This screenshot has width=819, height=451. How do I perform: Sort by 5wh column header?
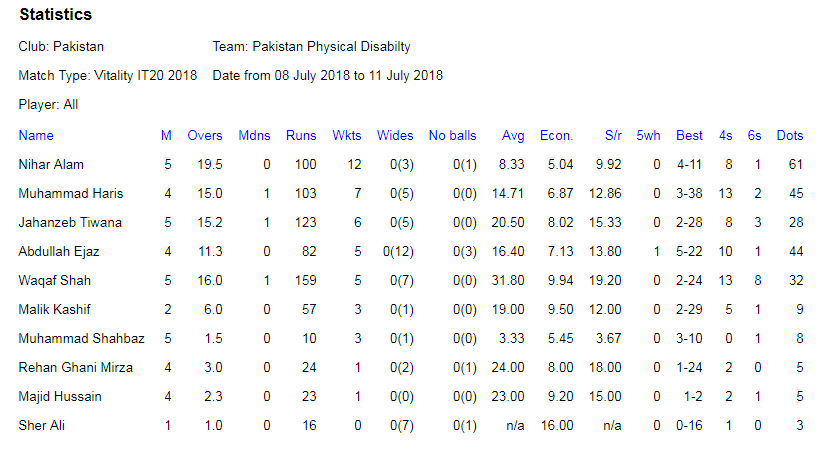tap(648, 135)
